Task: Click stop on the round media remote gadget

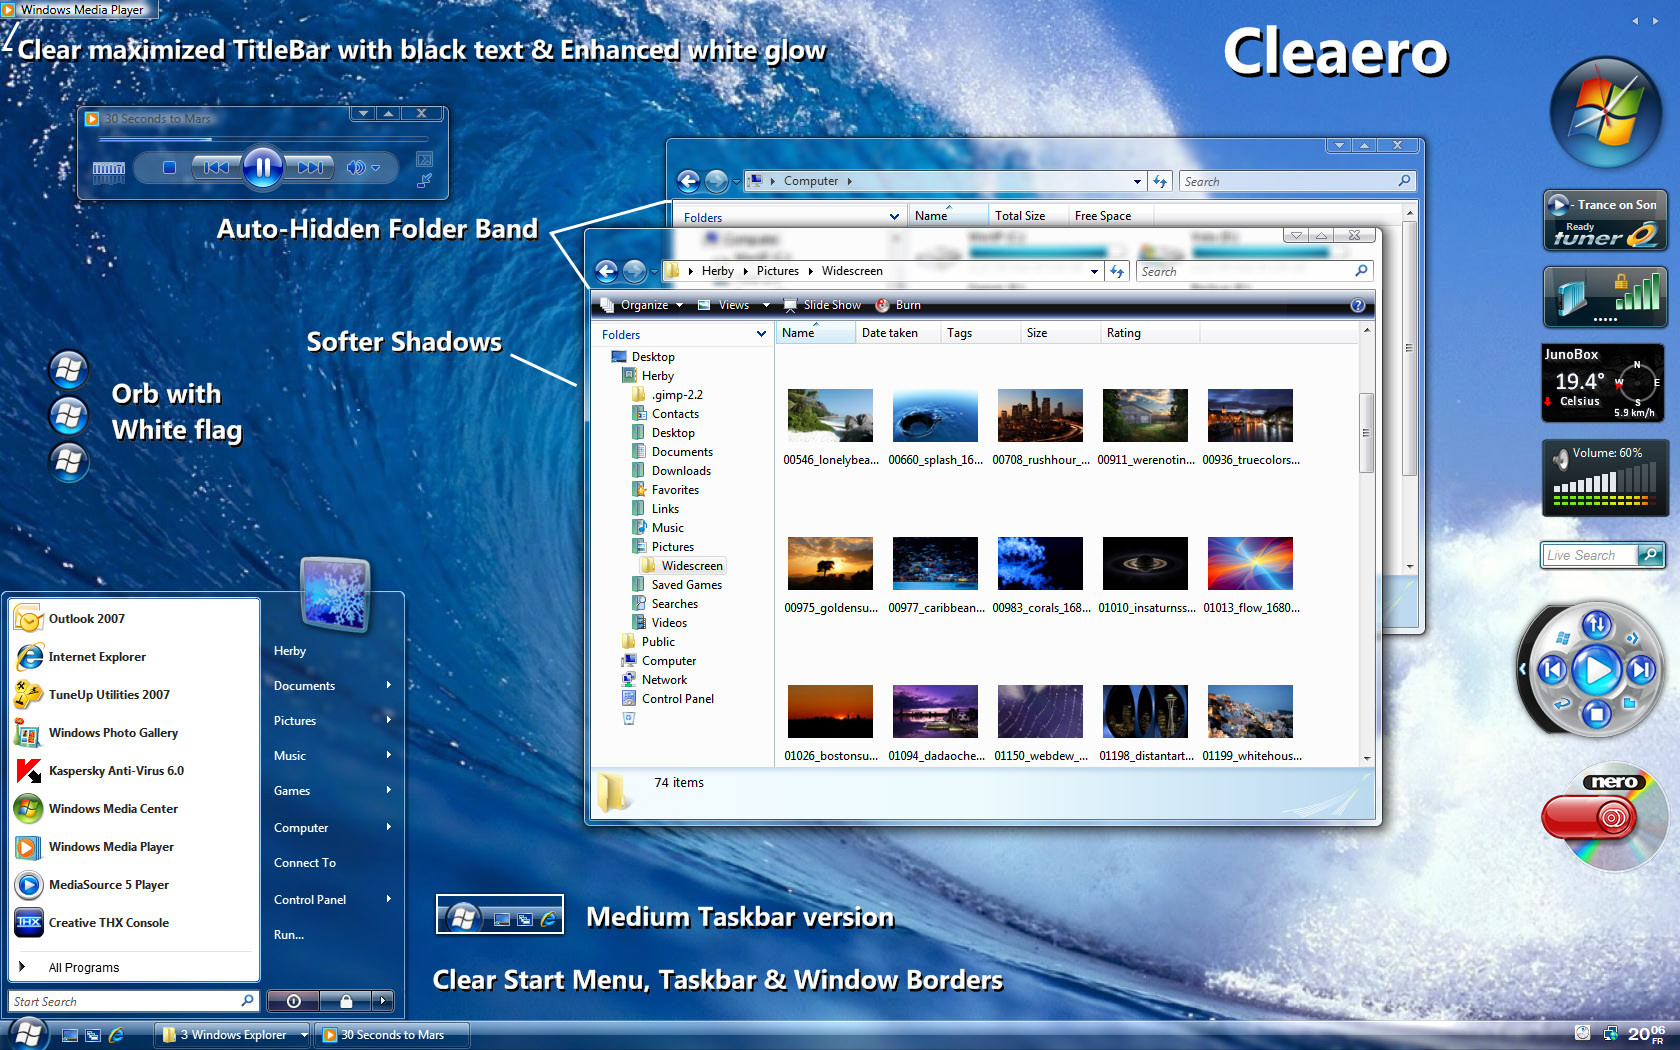Action: 1596,713
